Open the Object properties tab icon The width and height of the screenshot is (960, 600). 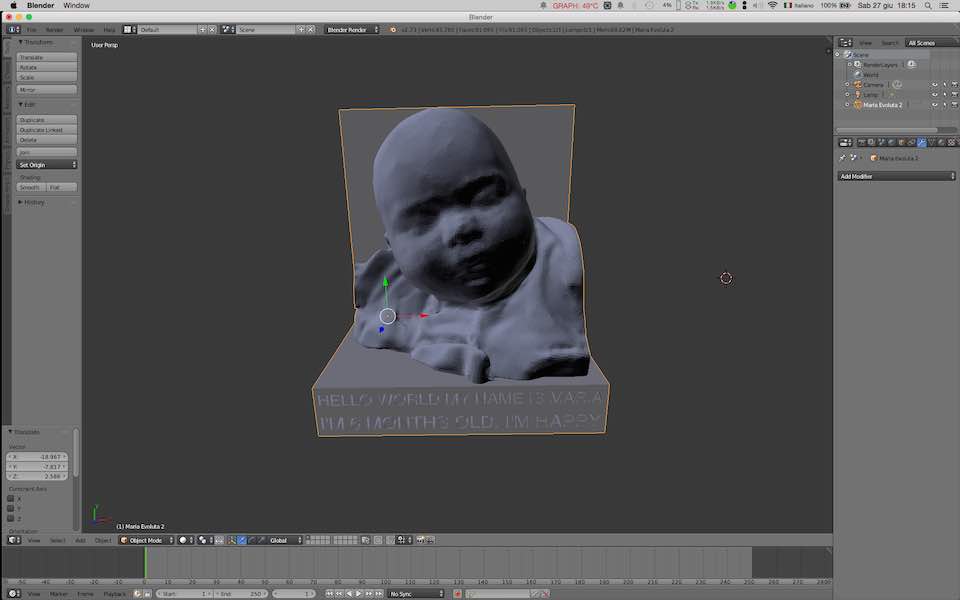[x=901, y=142]
